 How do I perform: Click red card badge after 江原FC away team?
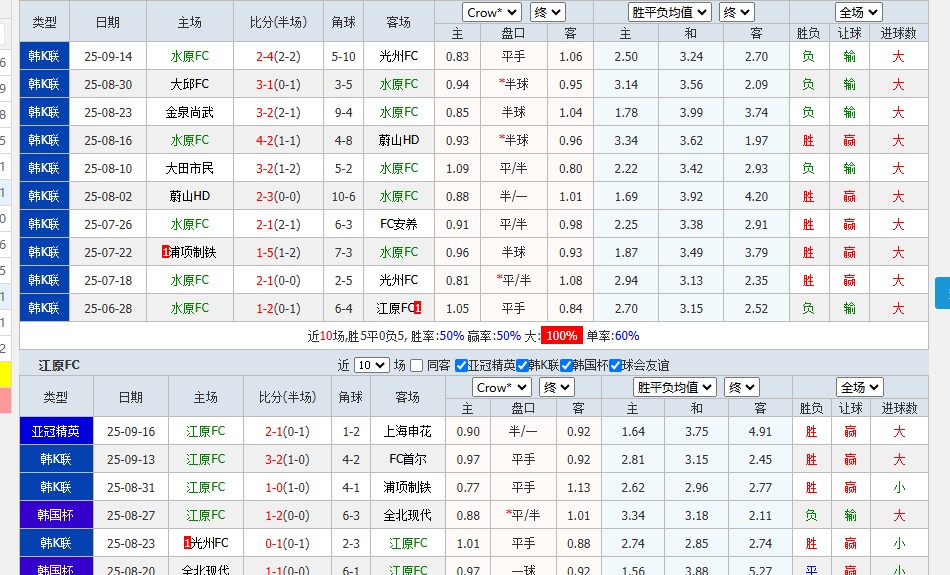pos(417,308)
